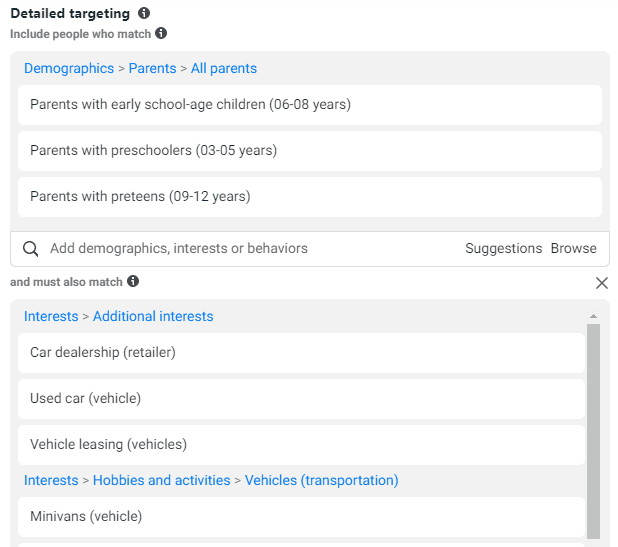Click the scroll up arrow in interests list
Screen dimensions: 618x547
click(594, 316)
